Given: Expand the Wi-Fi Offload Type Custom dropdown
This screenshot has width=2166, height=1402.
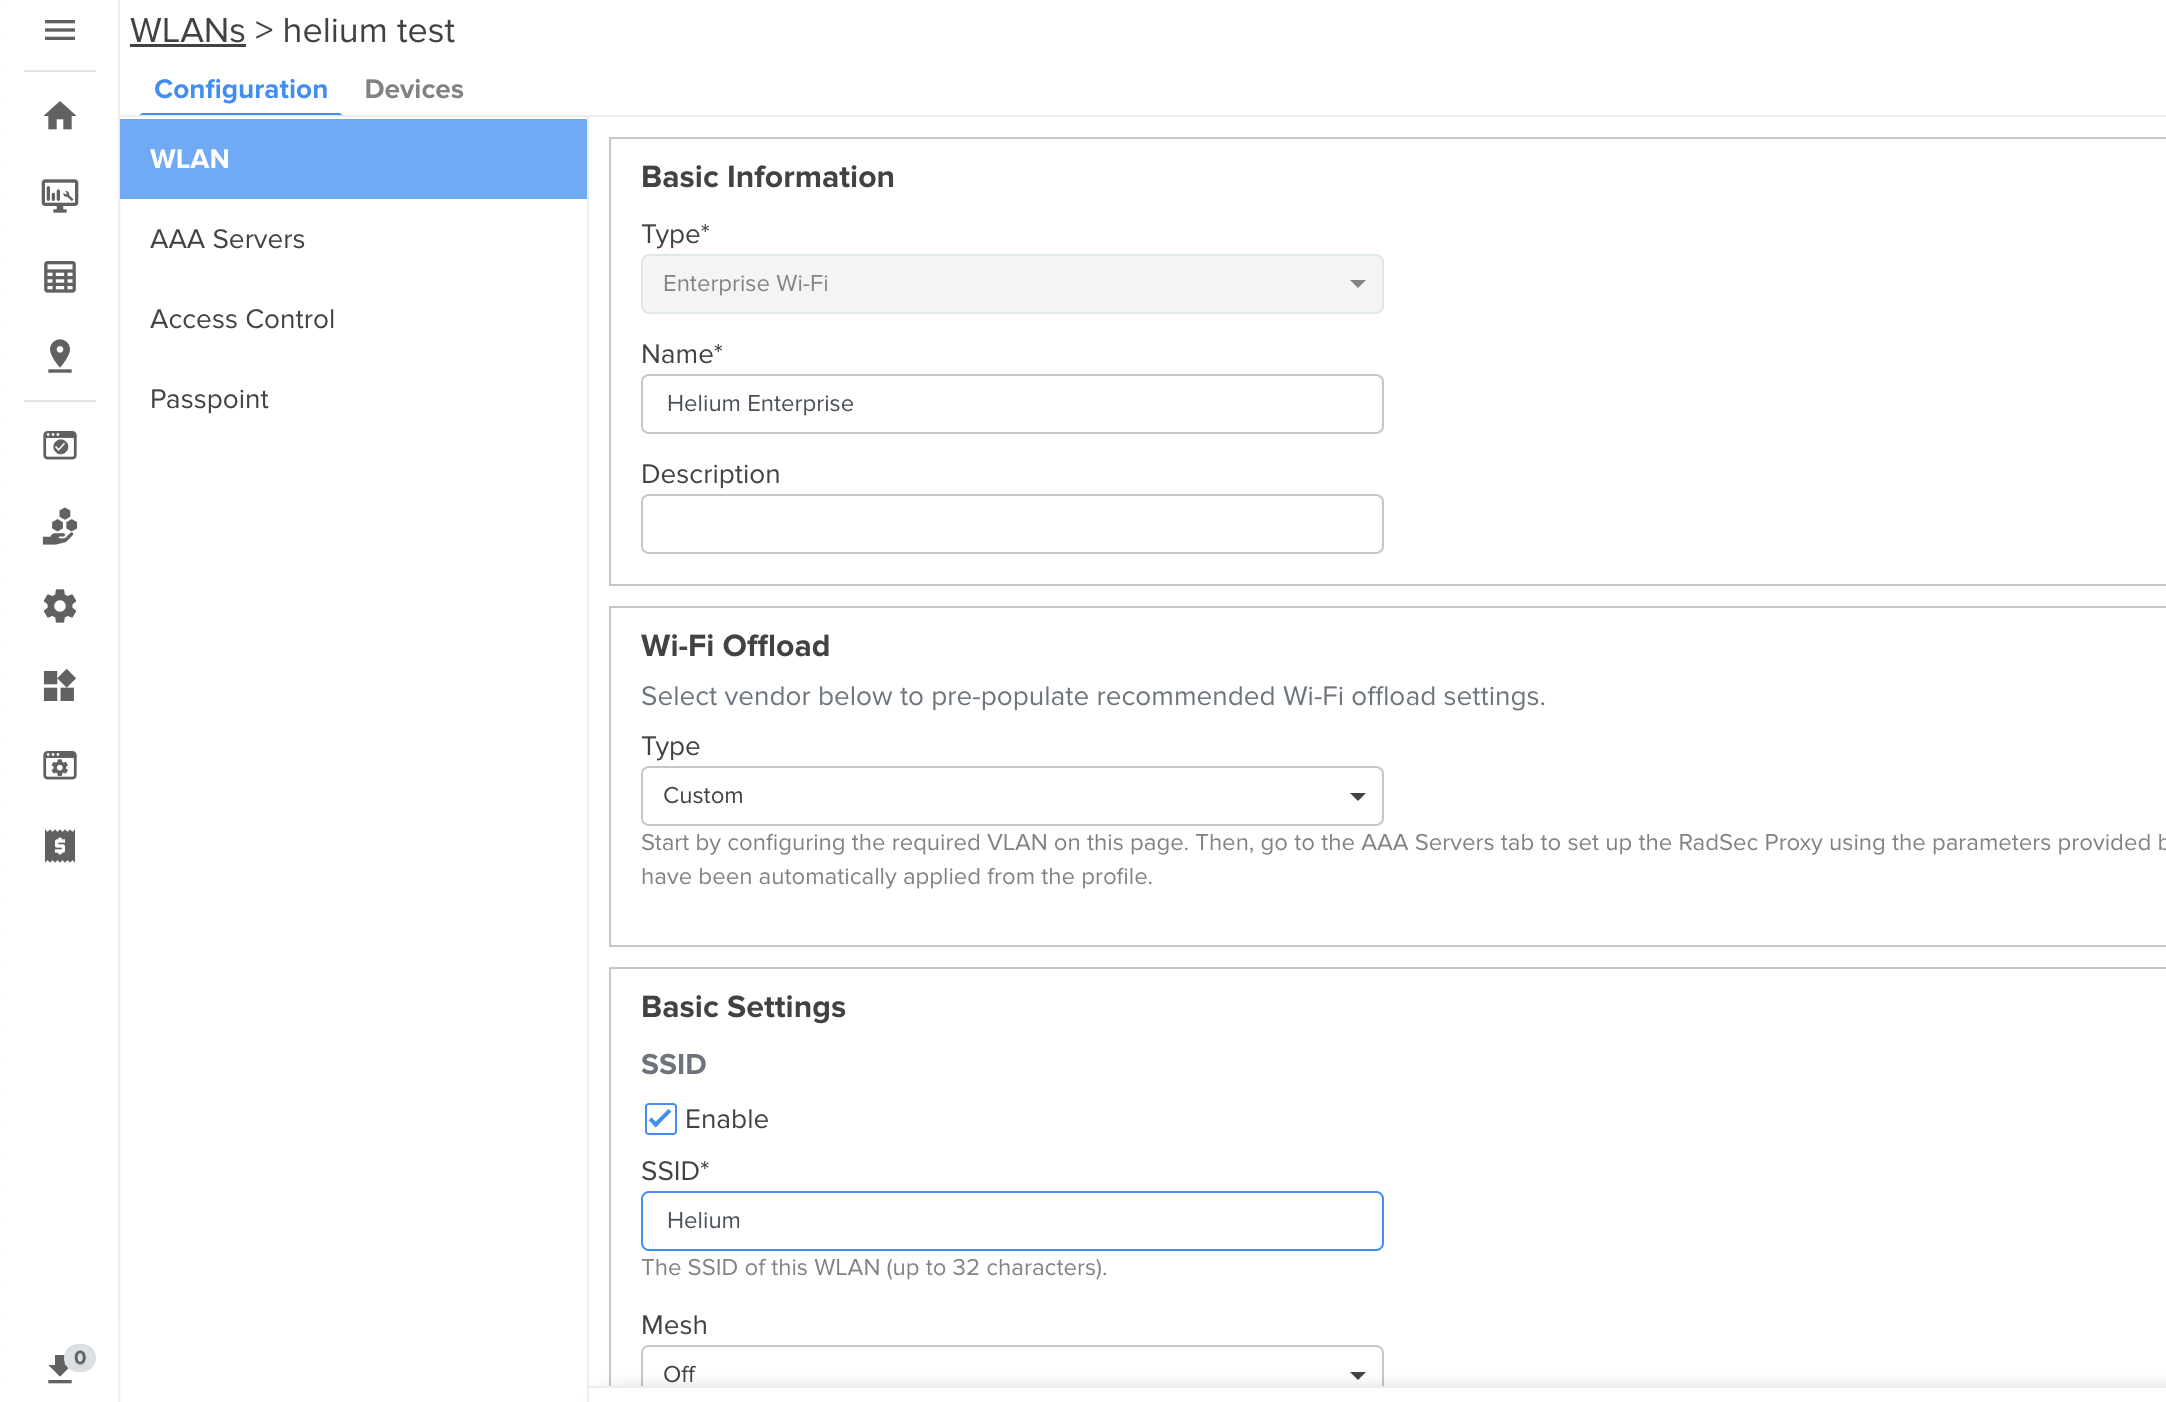Looking at the screenshot, I should tap(1012, 796).
